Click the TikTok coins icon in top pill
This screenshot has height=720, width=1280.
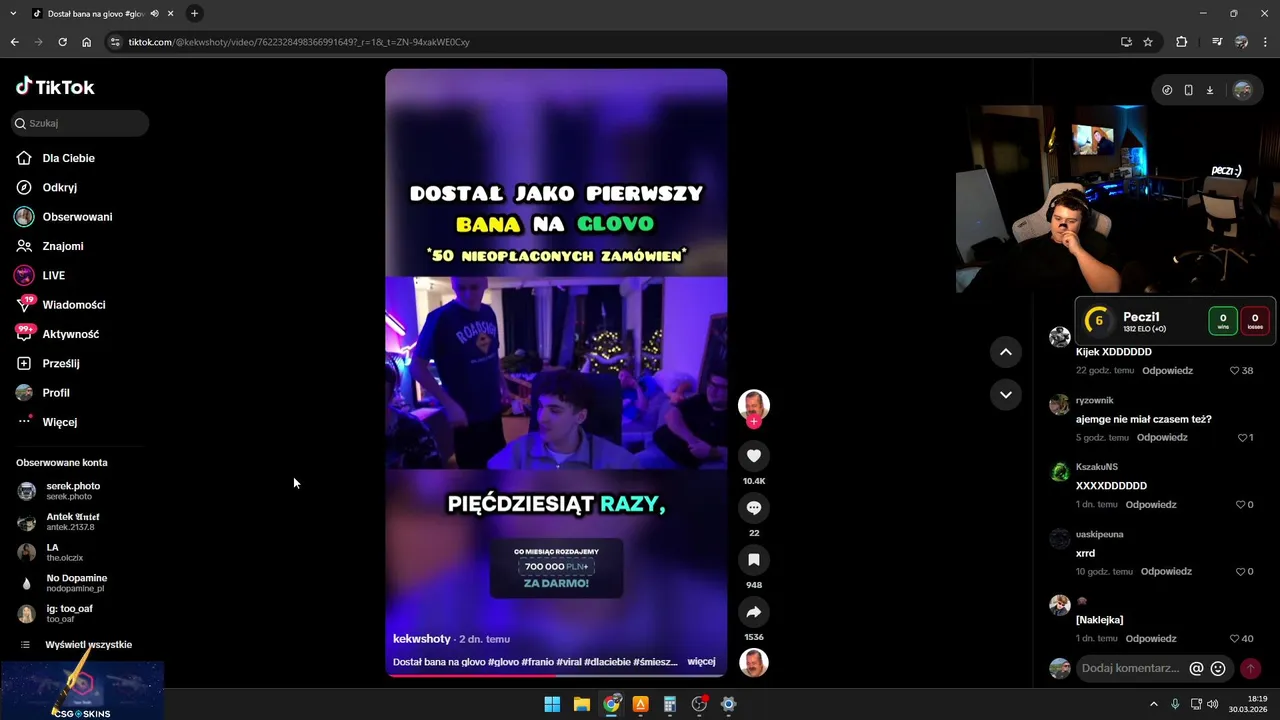[1167, 90]
